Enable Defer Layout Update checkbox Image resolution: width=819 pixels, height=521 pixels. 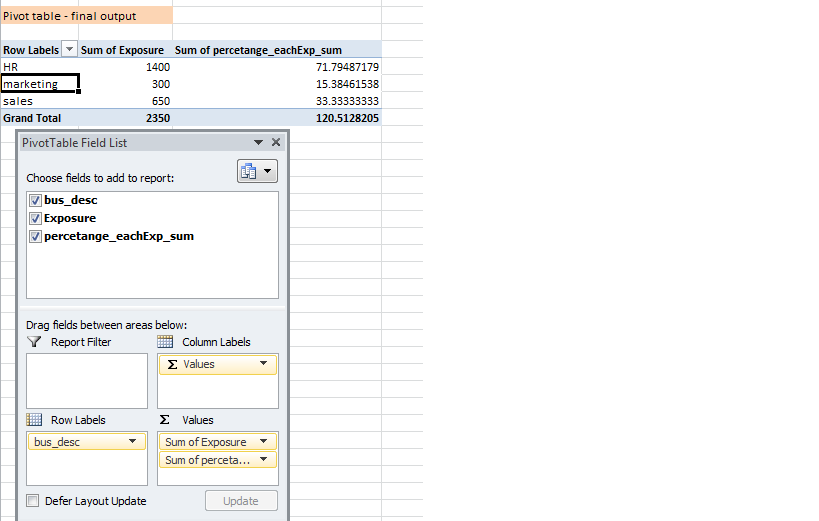(x=32, y=501)
